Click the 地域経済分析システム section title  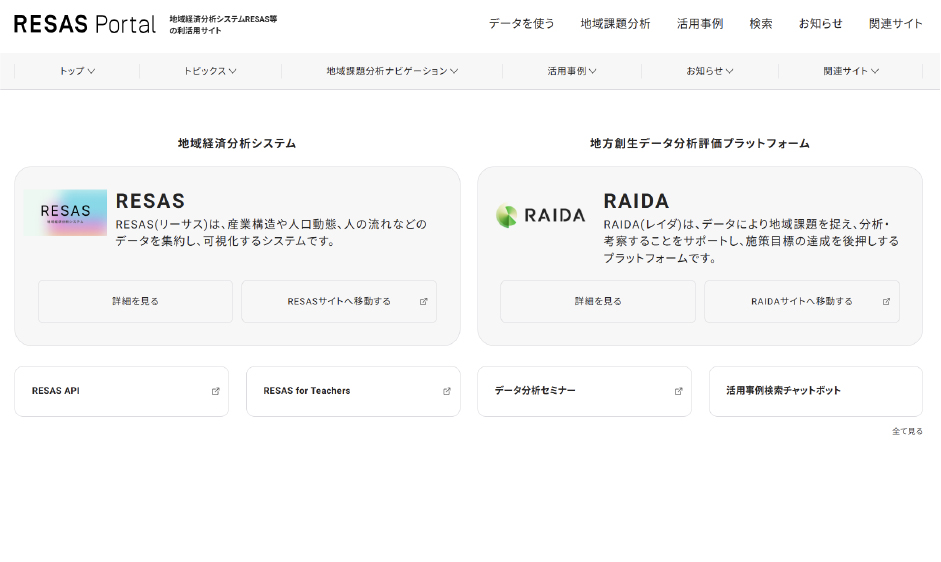(237, 144)
